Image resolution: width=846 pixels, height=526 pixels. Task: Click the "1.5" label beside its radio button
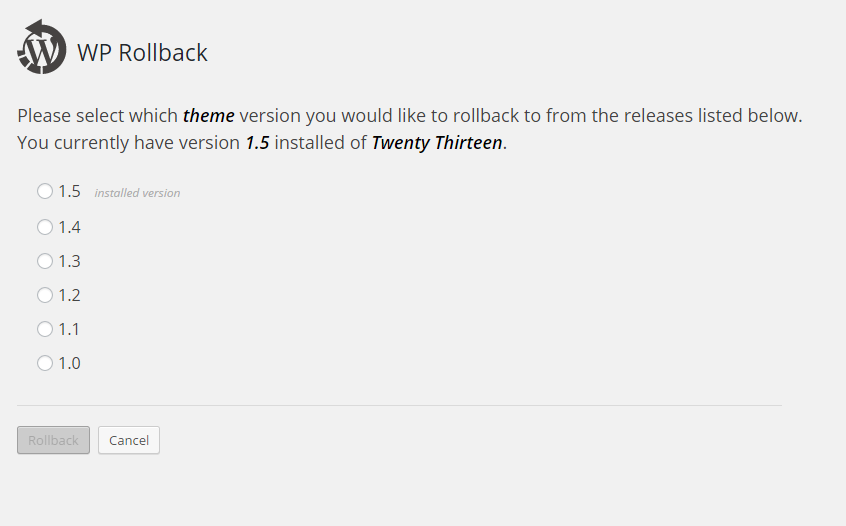click(69, 191)
